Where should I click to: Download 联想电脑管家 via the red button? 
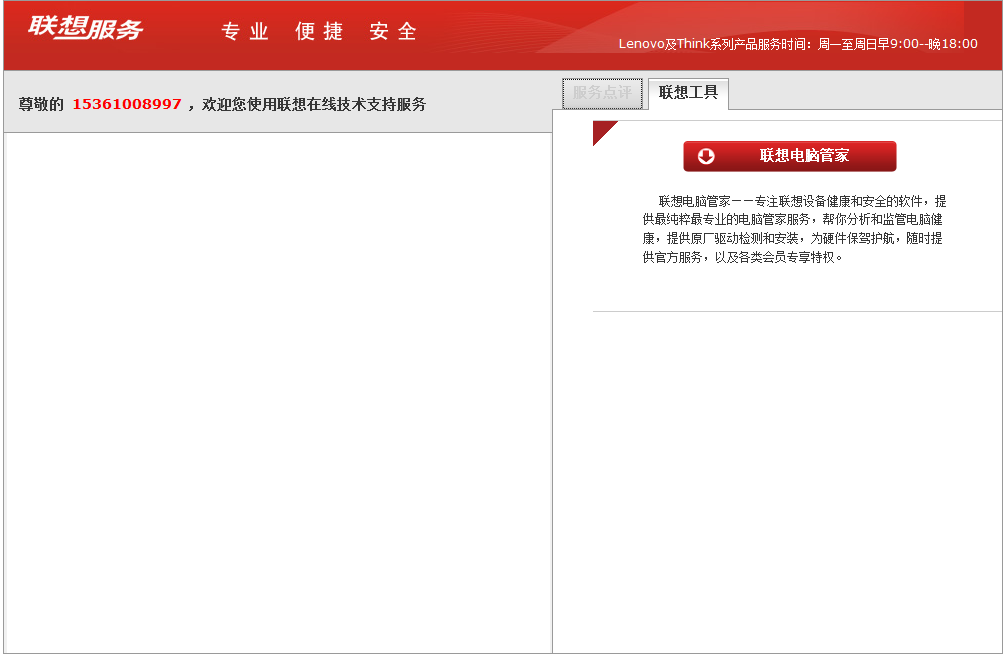pyautogui.click(x=789, y=156)
